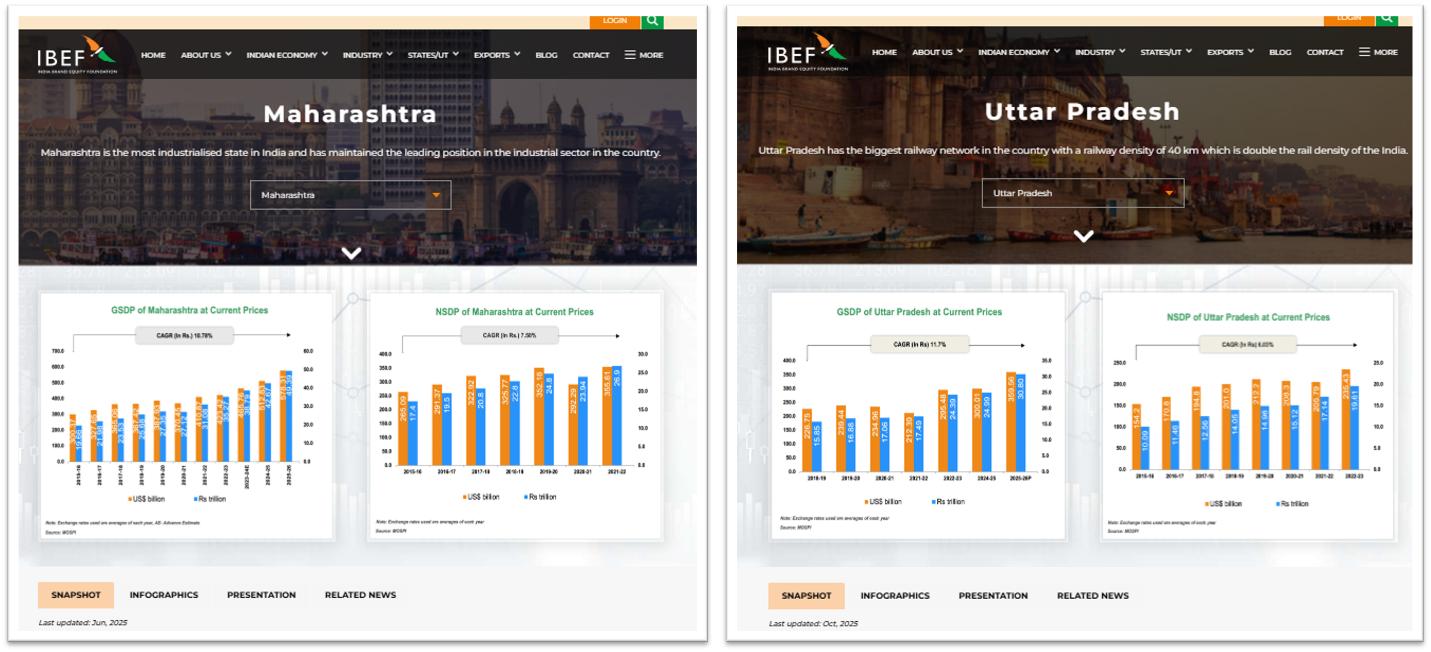The image size is (1431, 652).
Task: Click the IBEF logo on Maharashtra page
Action: [77, 54]
